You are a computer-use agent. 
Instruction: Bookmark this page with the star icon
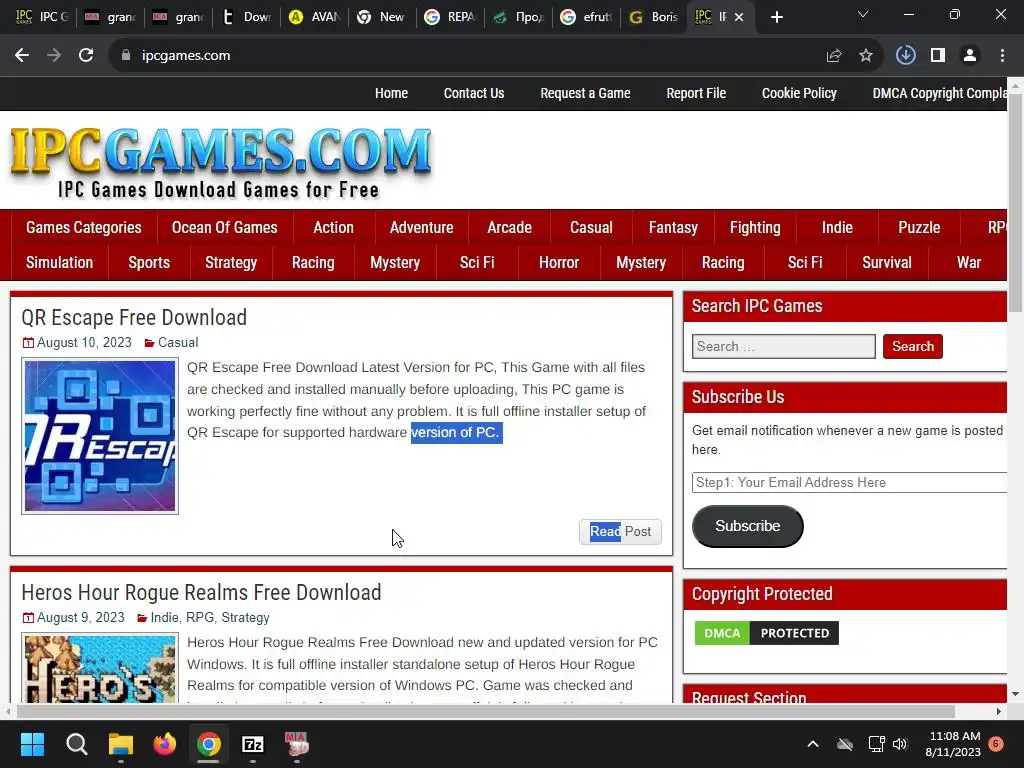coord(866,56)
